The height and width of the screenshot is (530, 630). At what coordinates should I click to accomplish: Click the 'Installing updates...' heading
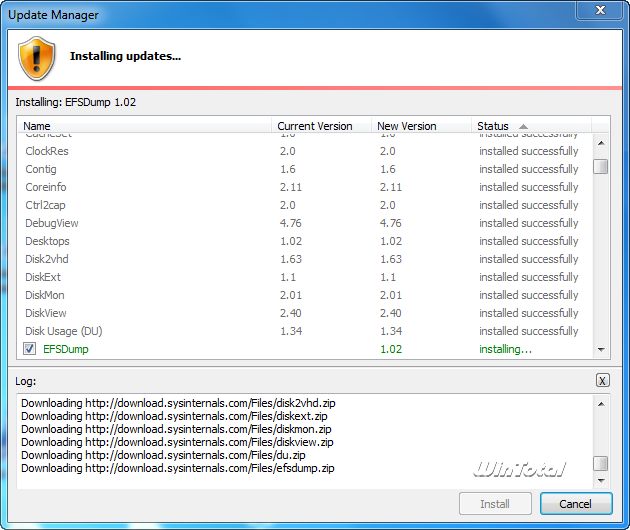[125, 56]
